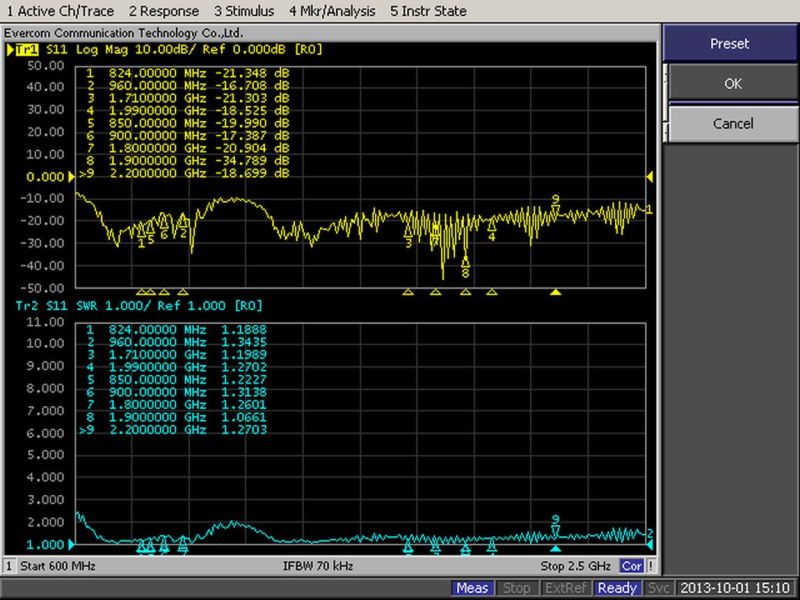The width and height of the screenshot is (800, 600).
Task: Click the channel 1 indicator box
Action: coord(9,566)
